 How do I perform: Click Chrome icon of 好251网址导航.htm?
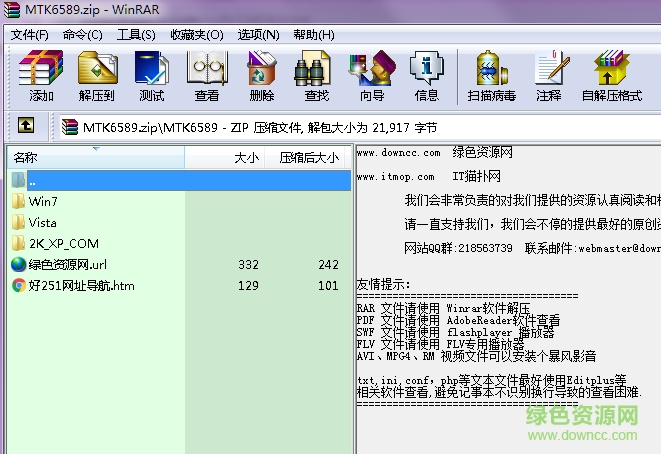(19, 285)
